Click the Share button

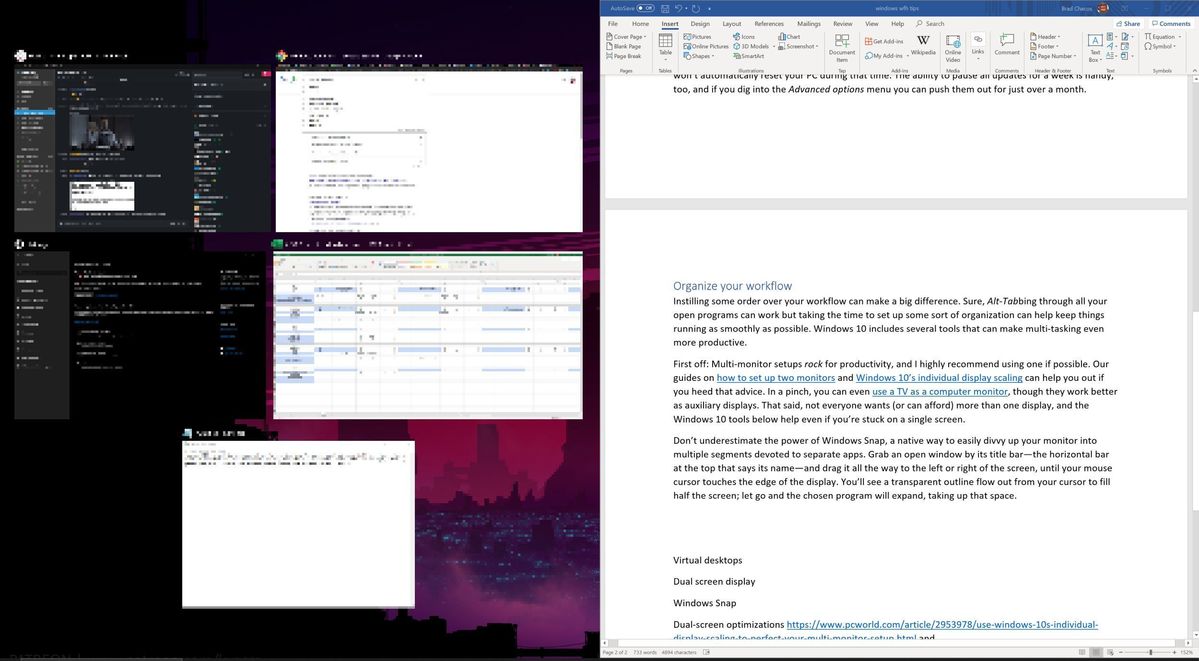click(1127, 24)
